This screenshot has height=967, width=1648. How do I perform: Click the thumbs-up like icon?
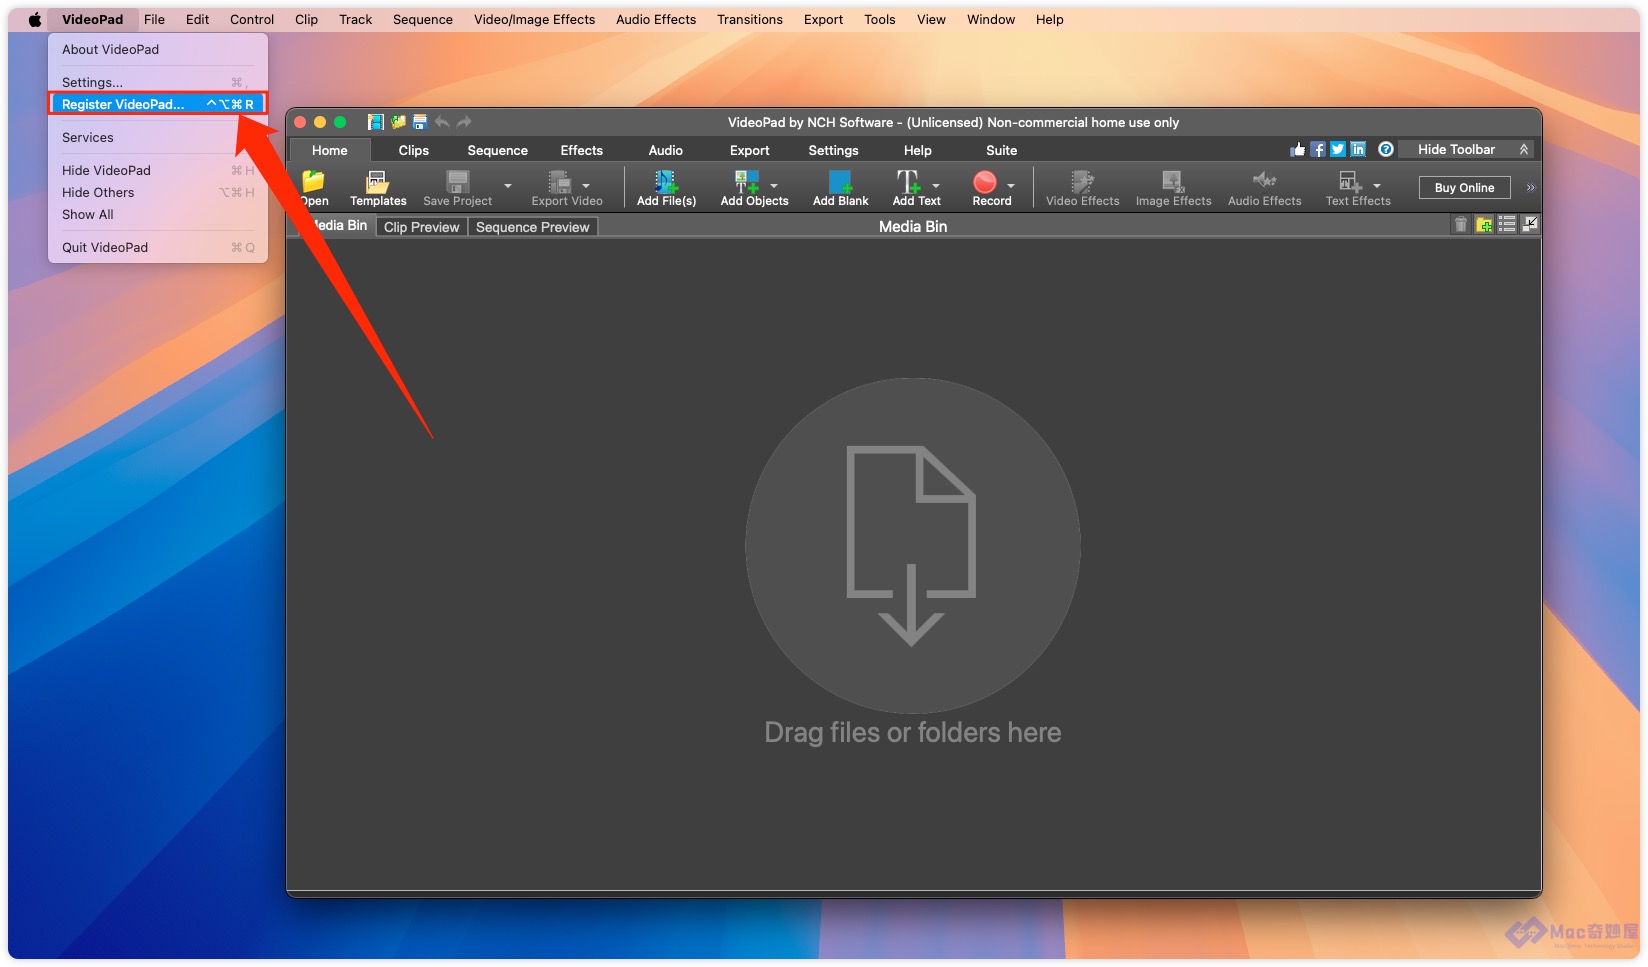tap(1298, 149)
